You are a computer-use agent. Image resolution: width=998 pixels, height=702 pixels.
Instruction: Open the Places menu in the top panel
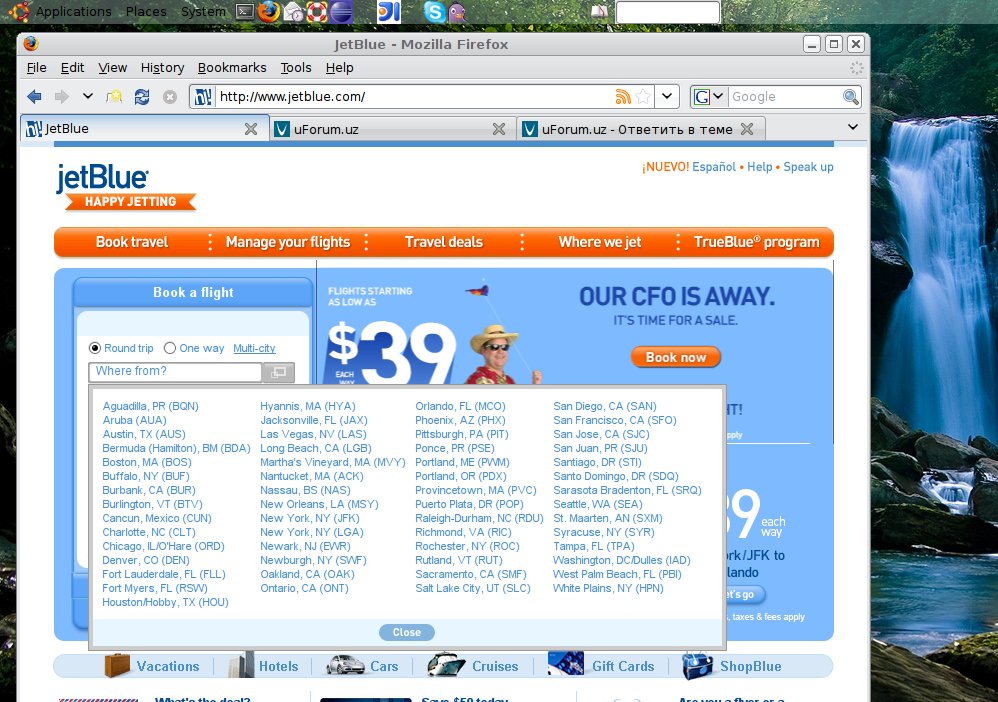click(146, 11)
